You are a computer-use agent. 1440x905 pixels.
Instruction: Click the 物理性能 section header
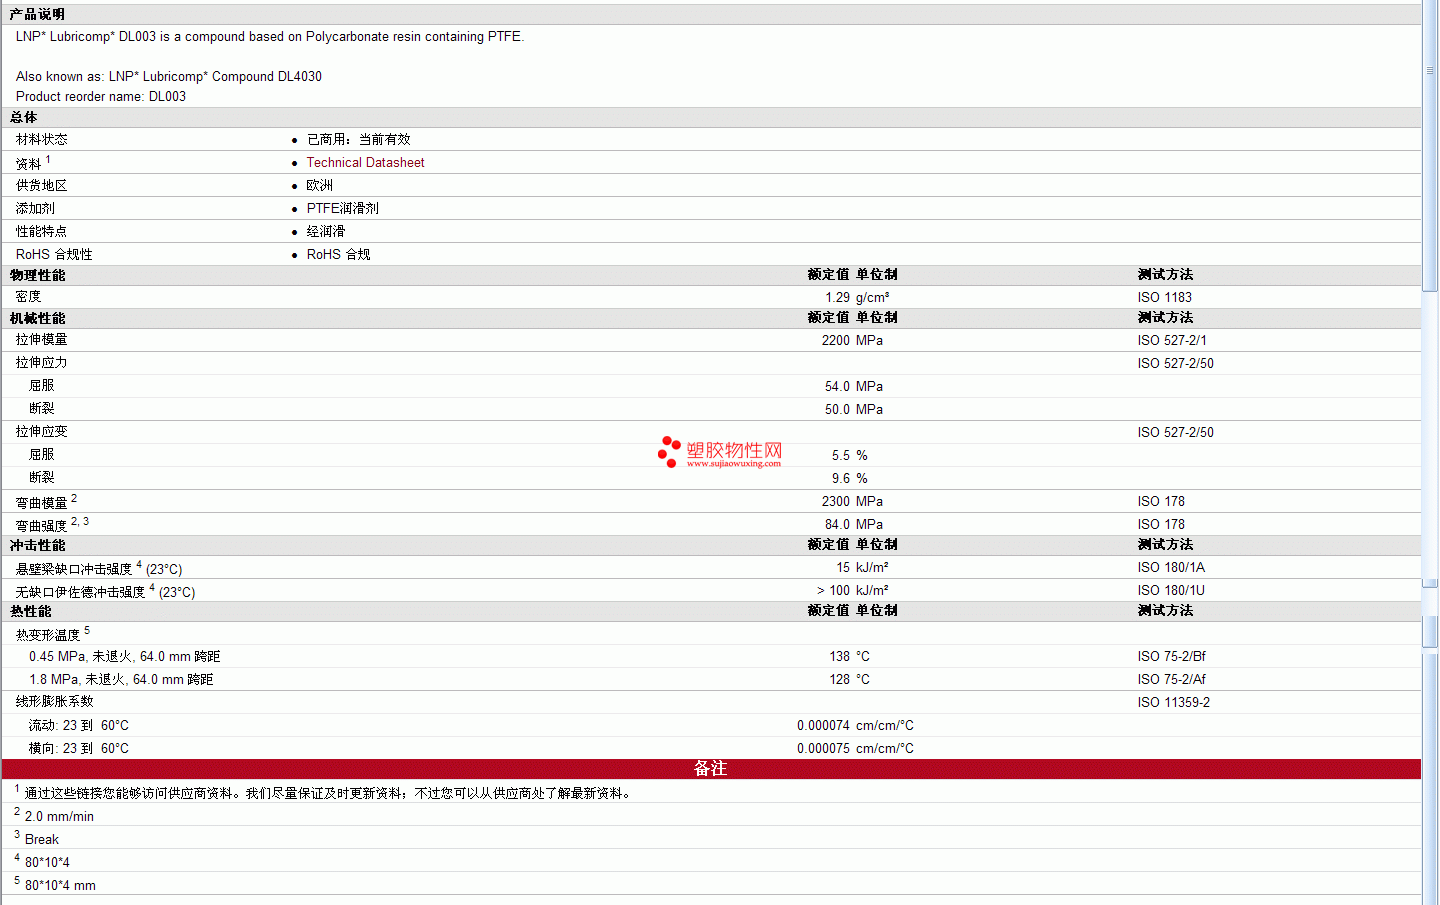(37, 275)
